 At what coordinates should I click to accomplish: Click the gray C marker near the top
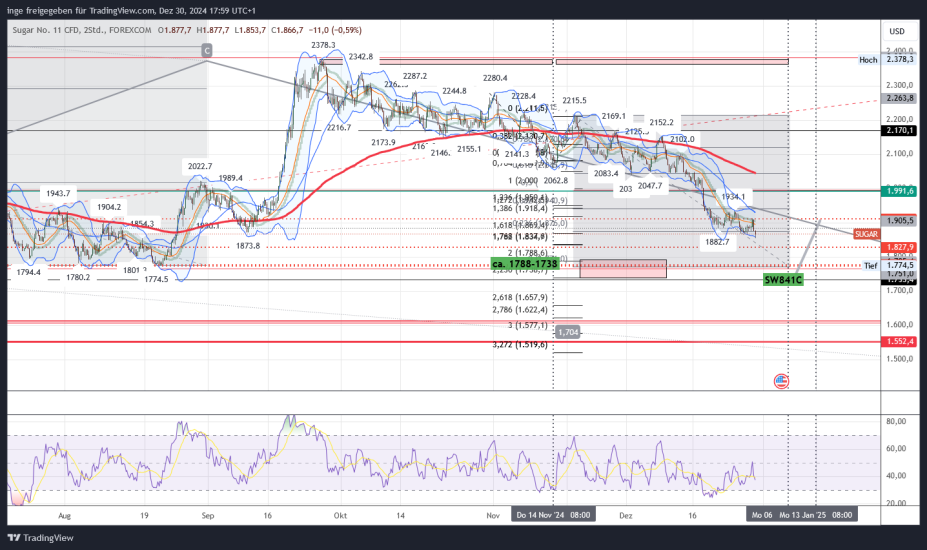pos(206,49)
